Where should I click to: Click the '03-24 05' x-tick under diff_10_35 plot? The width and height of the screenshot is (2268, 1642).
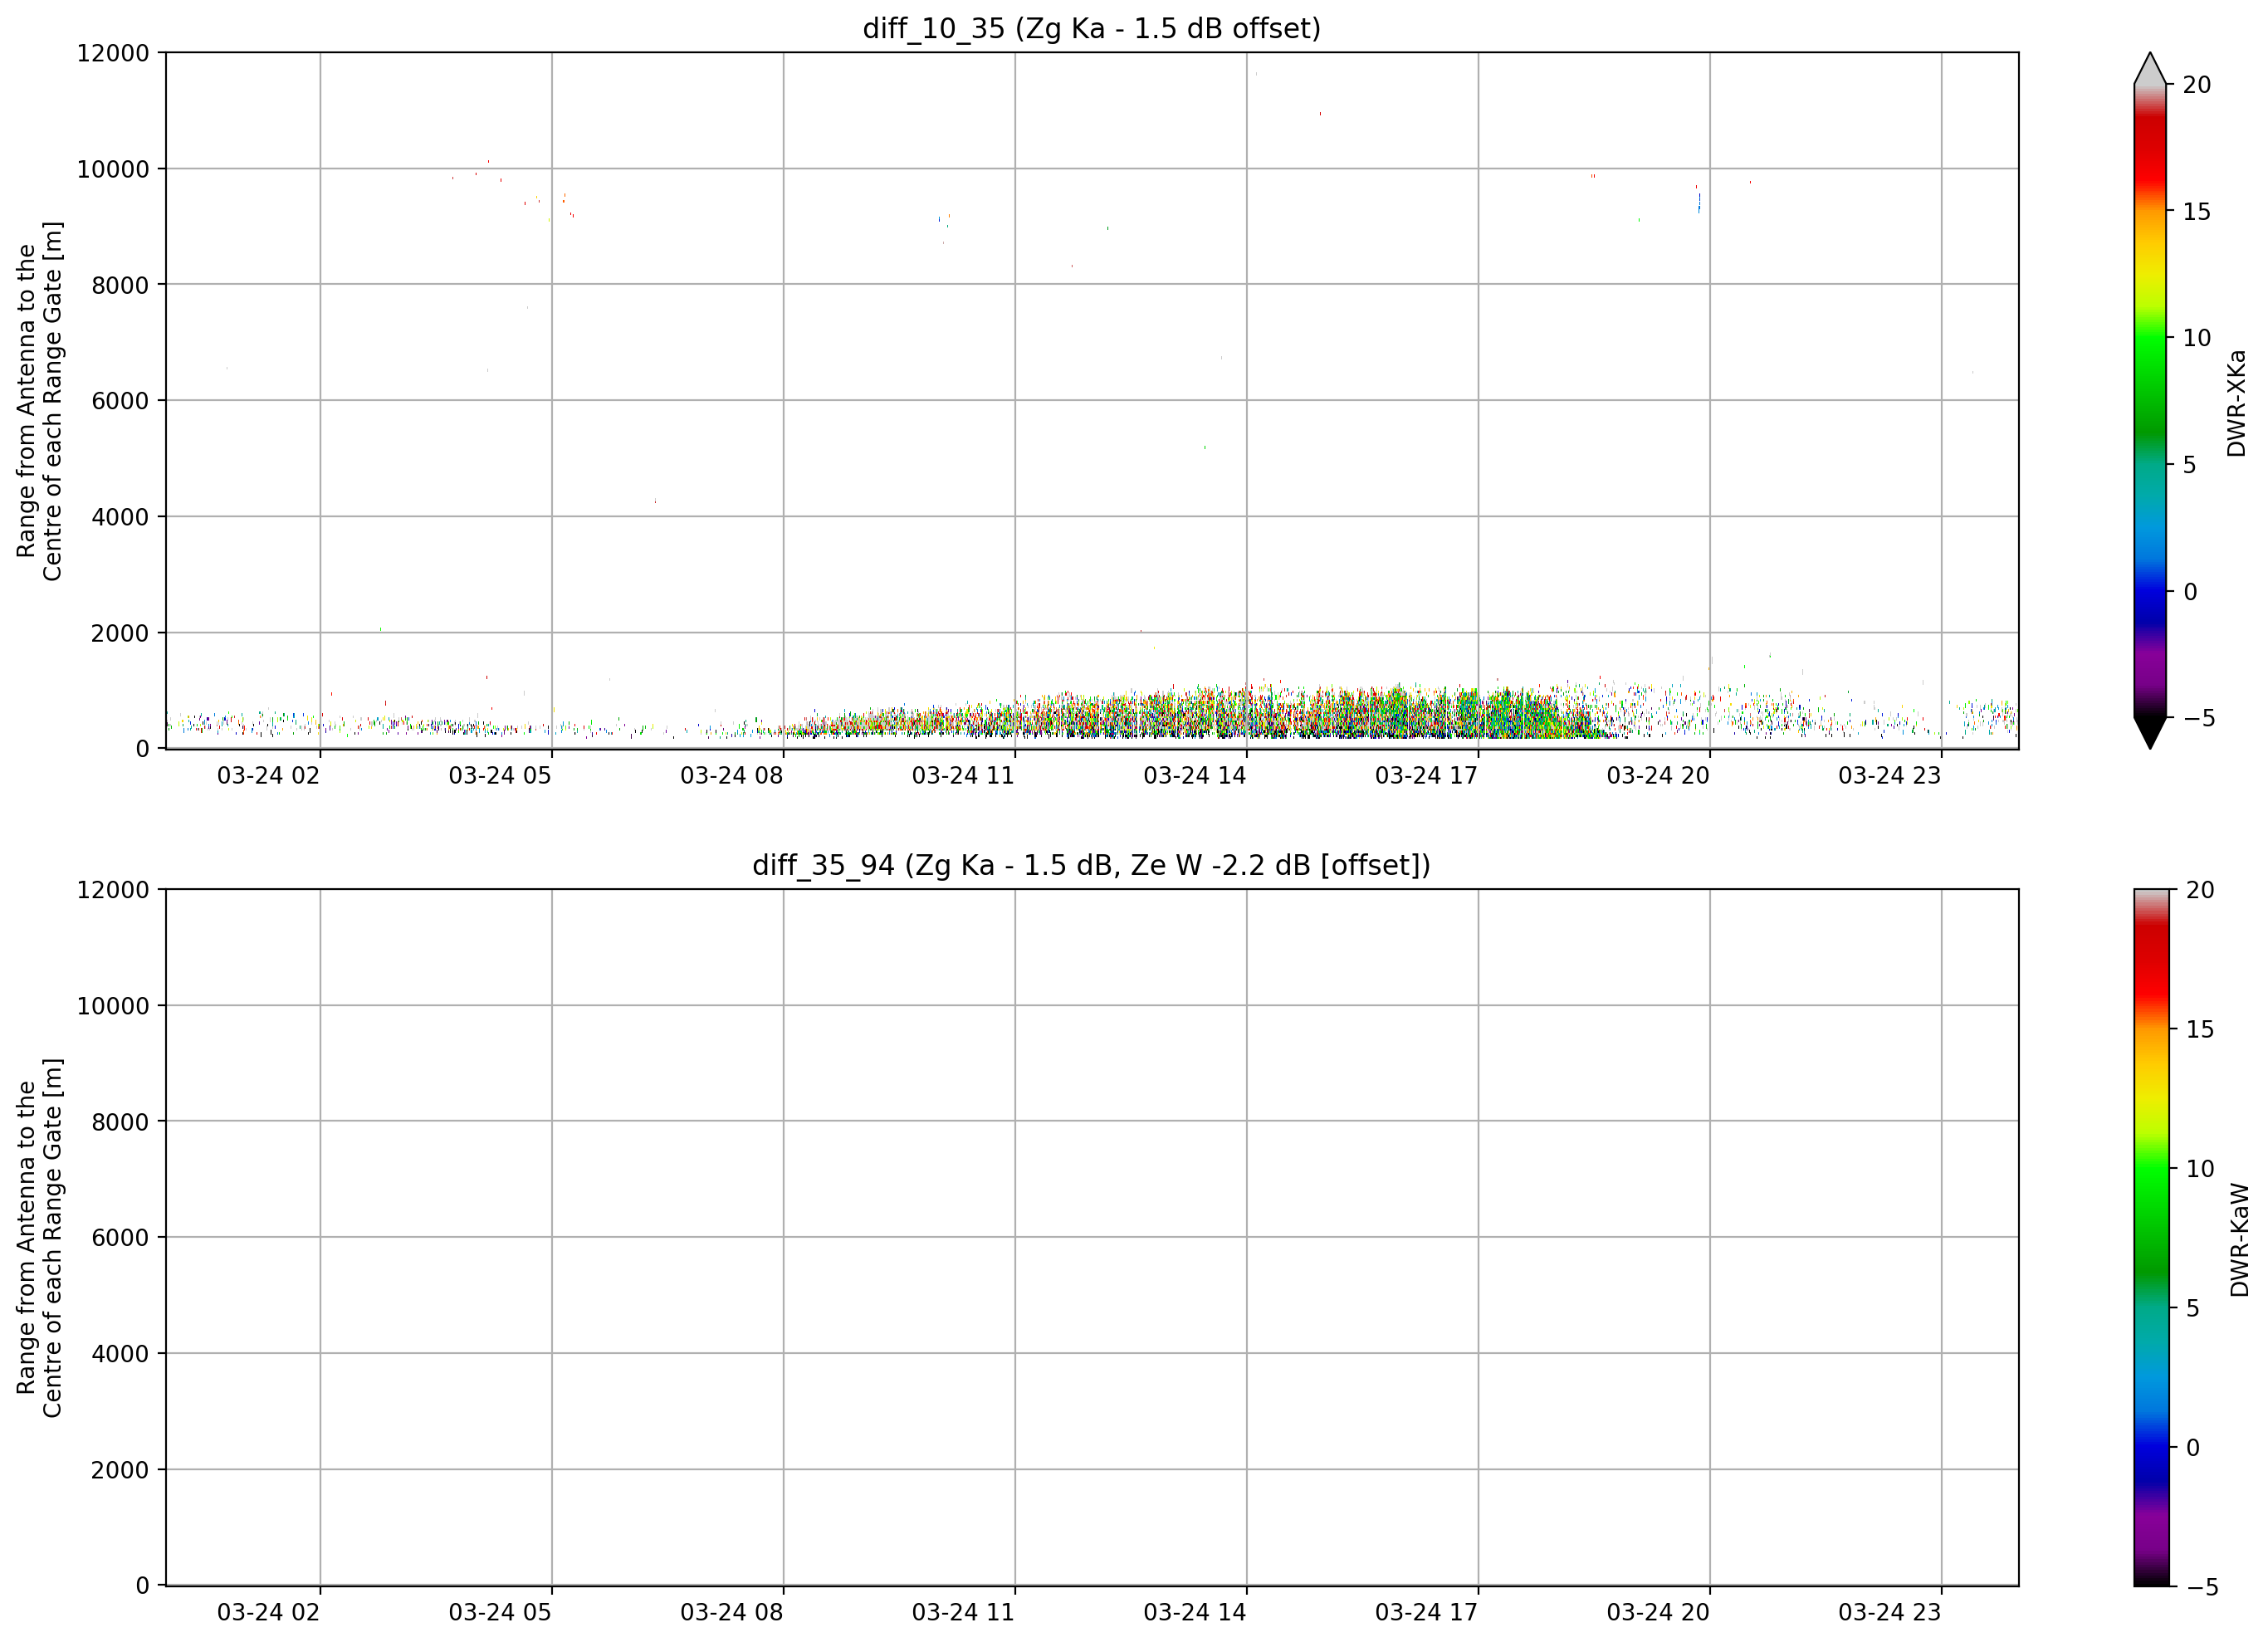[x=500, y=775]
